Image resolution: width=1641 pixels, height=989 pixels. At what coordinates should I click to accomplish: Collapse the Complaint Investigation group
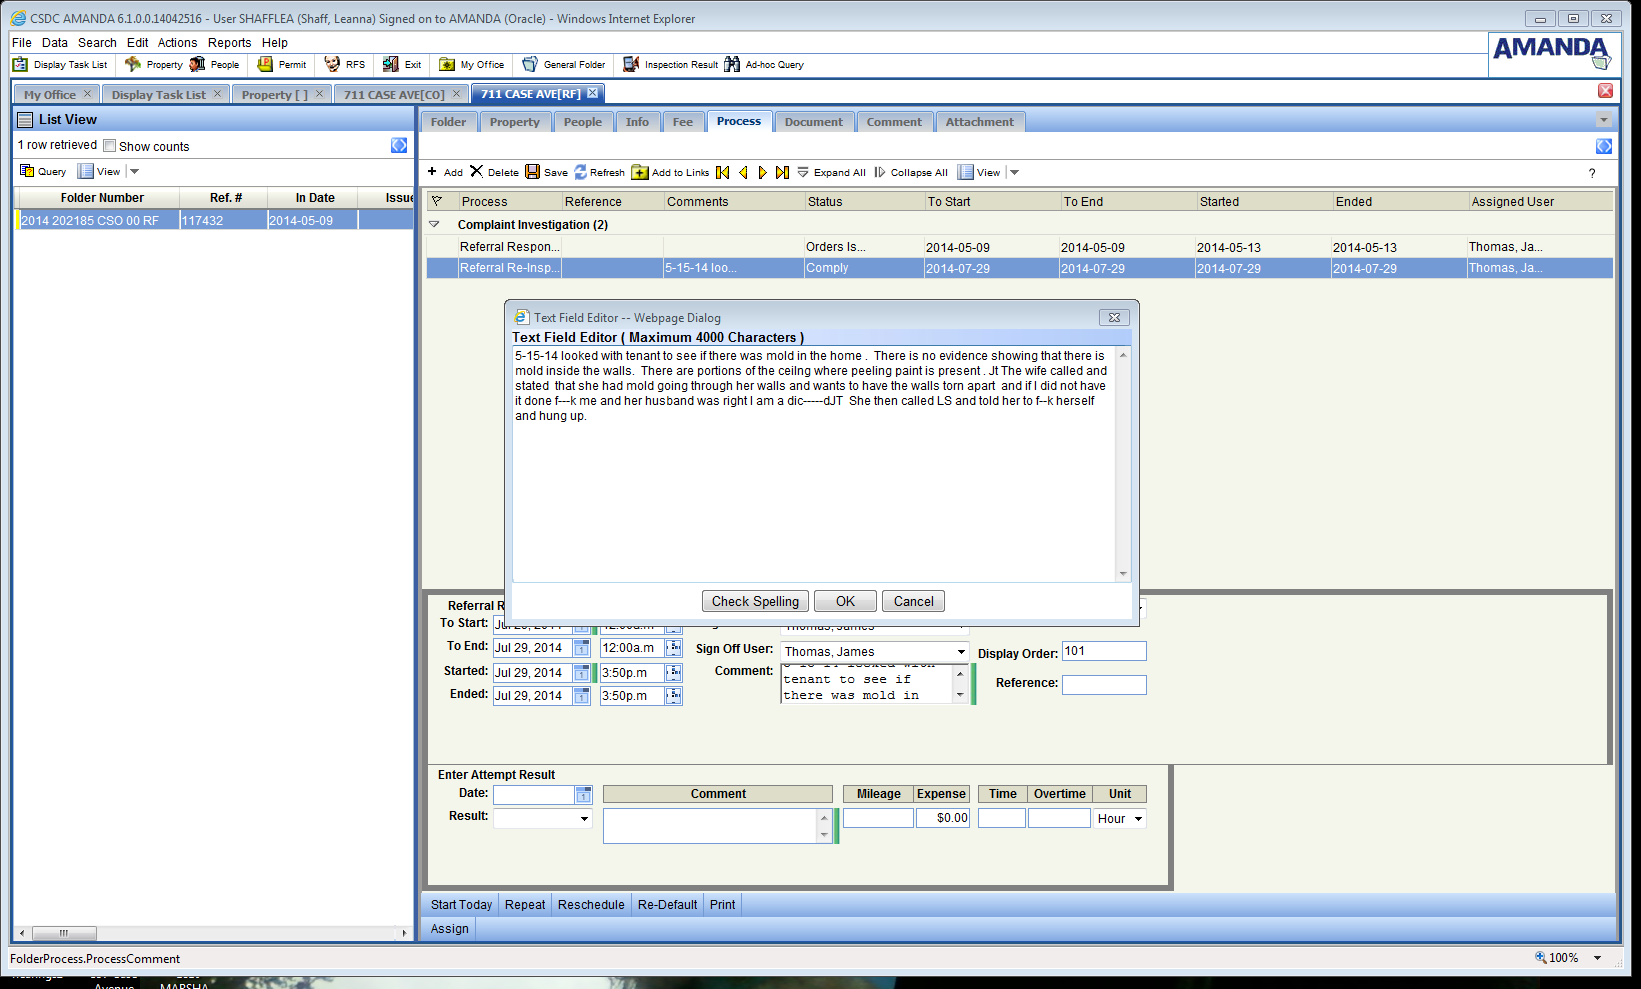pos(434,225)
